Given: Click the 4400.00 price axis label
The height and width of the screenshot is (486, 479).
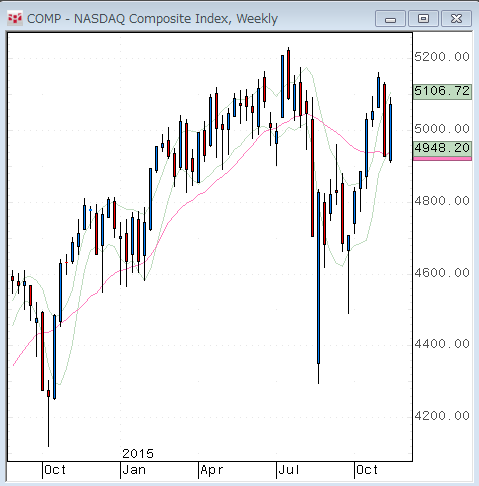Looking at the screenshot, I should 442,344.
